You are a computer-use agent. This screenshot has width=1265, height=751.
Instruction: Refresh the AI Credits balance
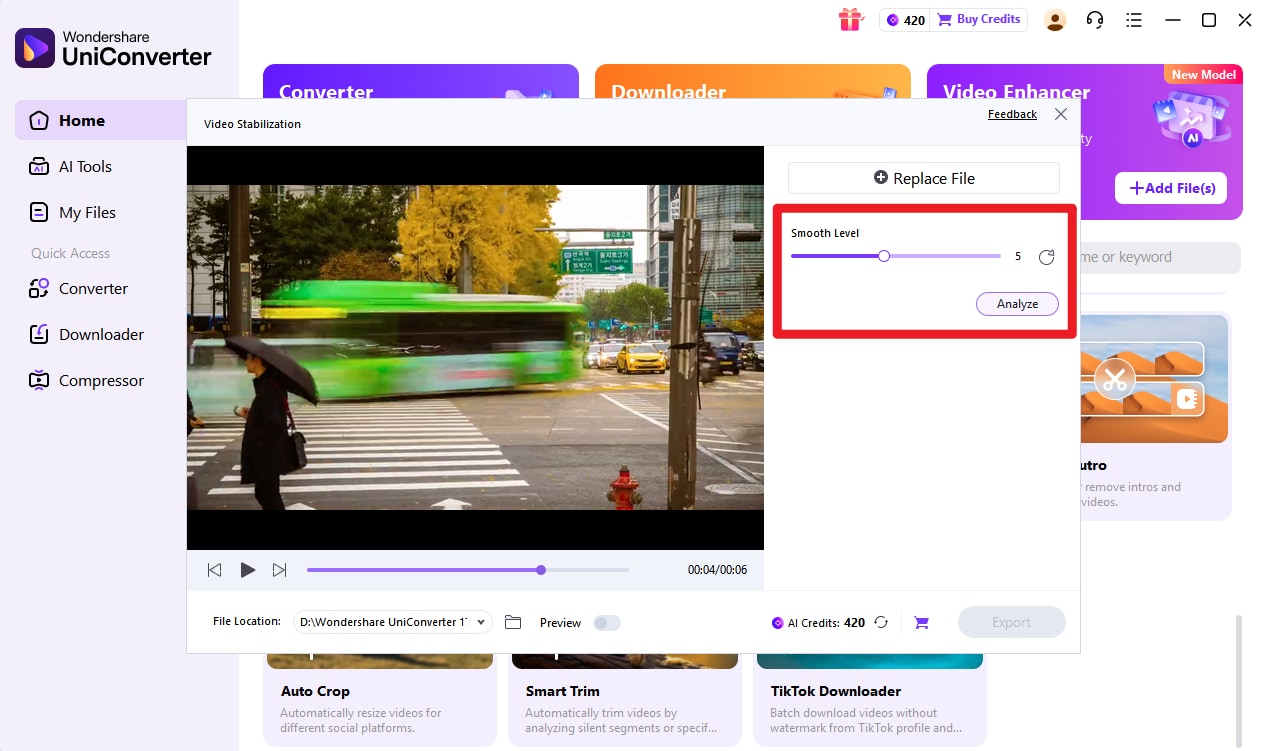(881, 622)
